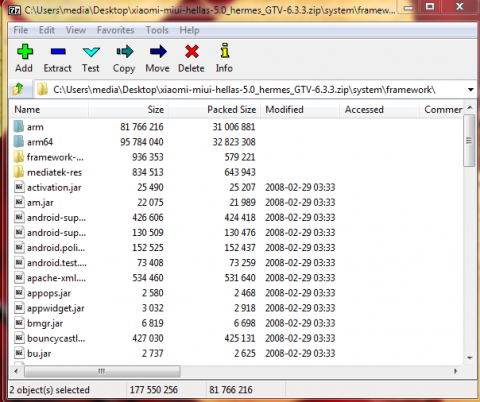Click the horizontal scrollbar thumb
The width and height of the screenshot is (480, 402).
[102, 371]
